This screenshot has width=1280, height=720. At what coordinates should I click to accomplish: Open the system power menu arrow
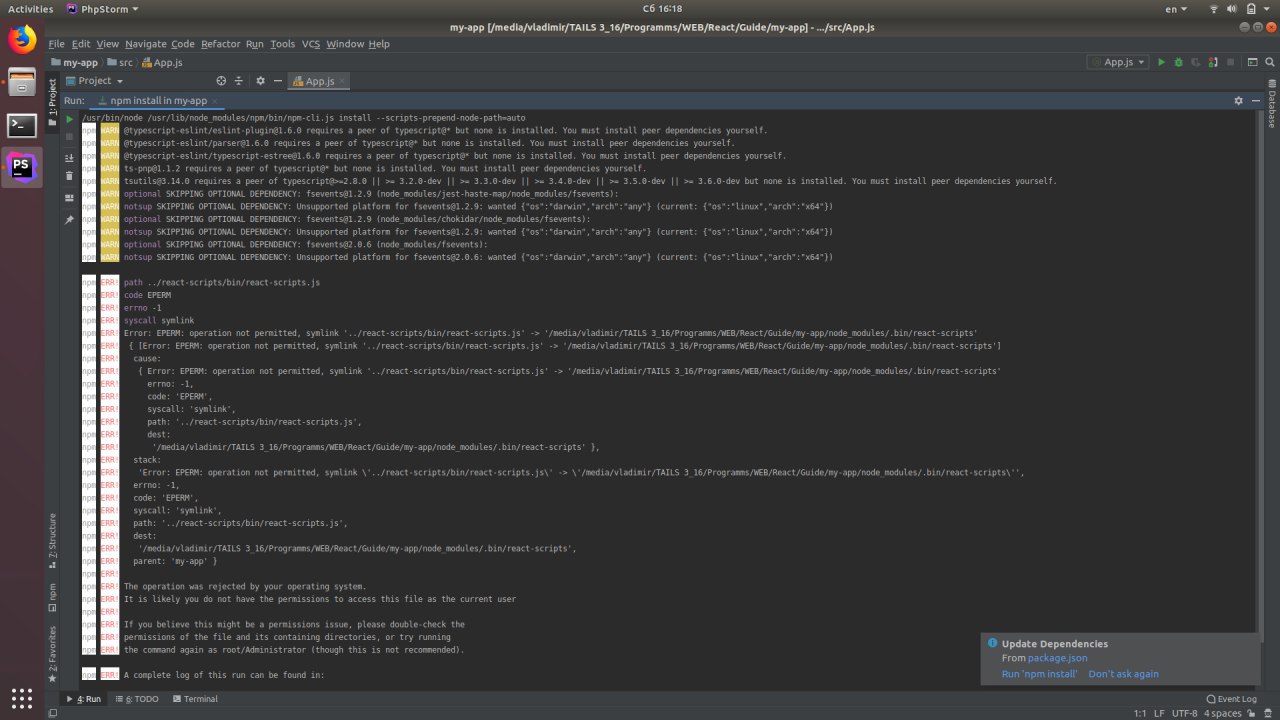(1269, 8)
